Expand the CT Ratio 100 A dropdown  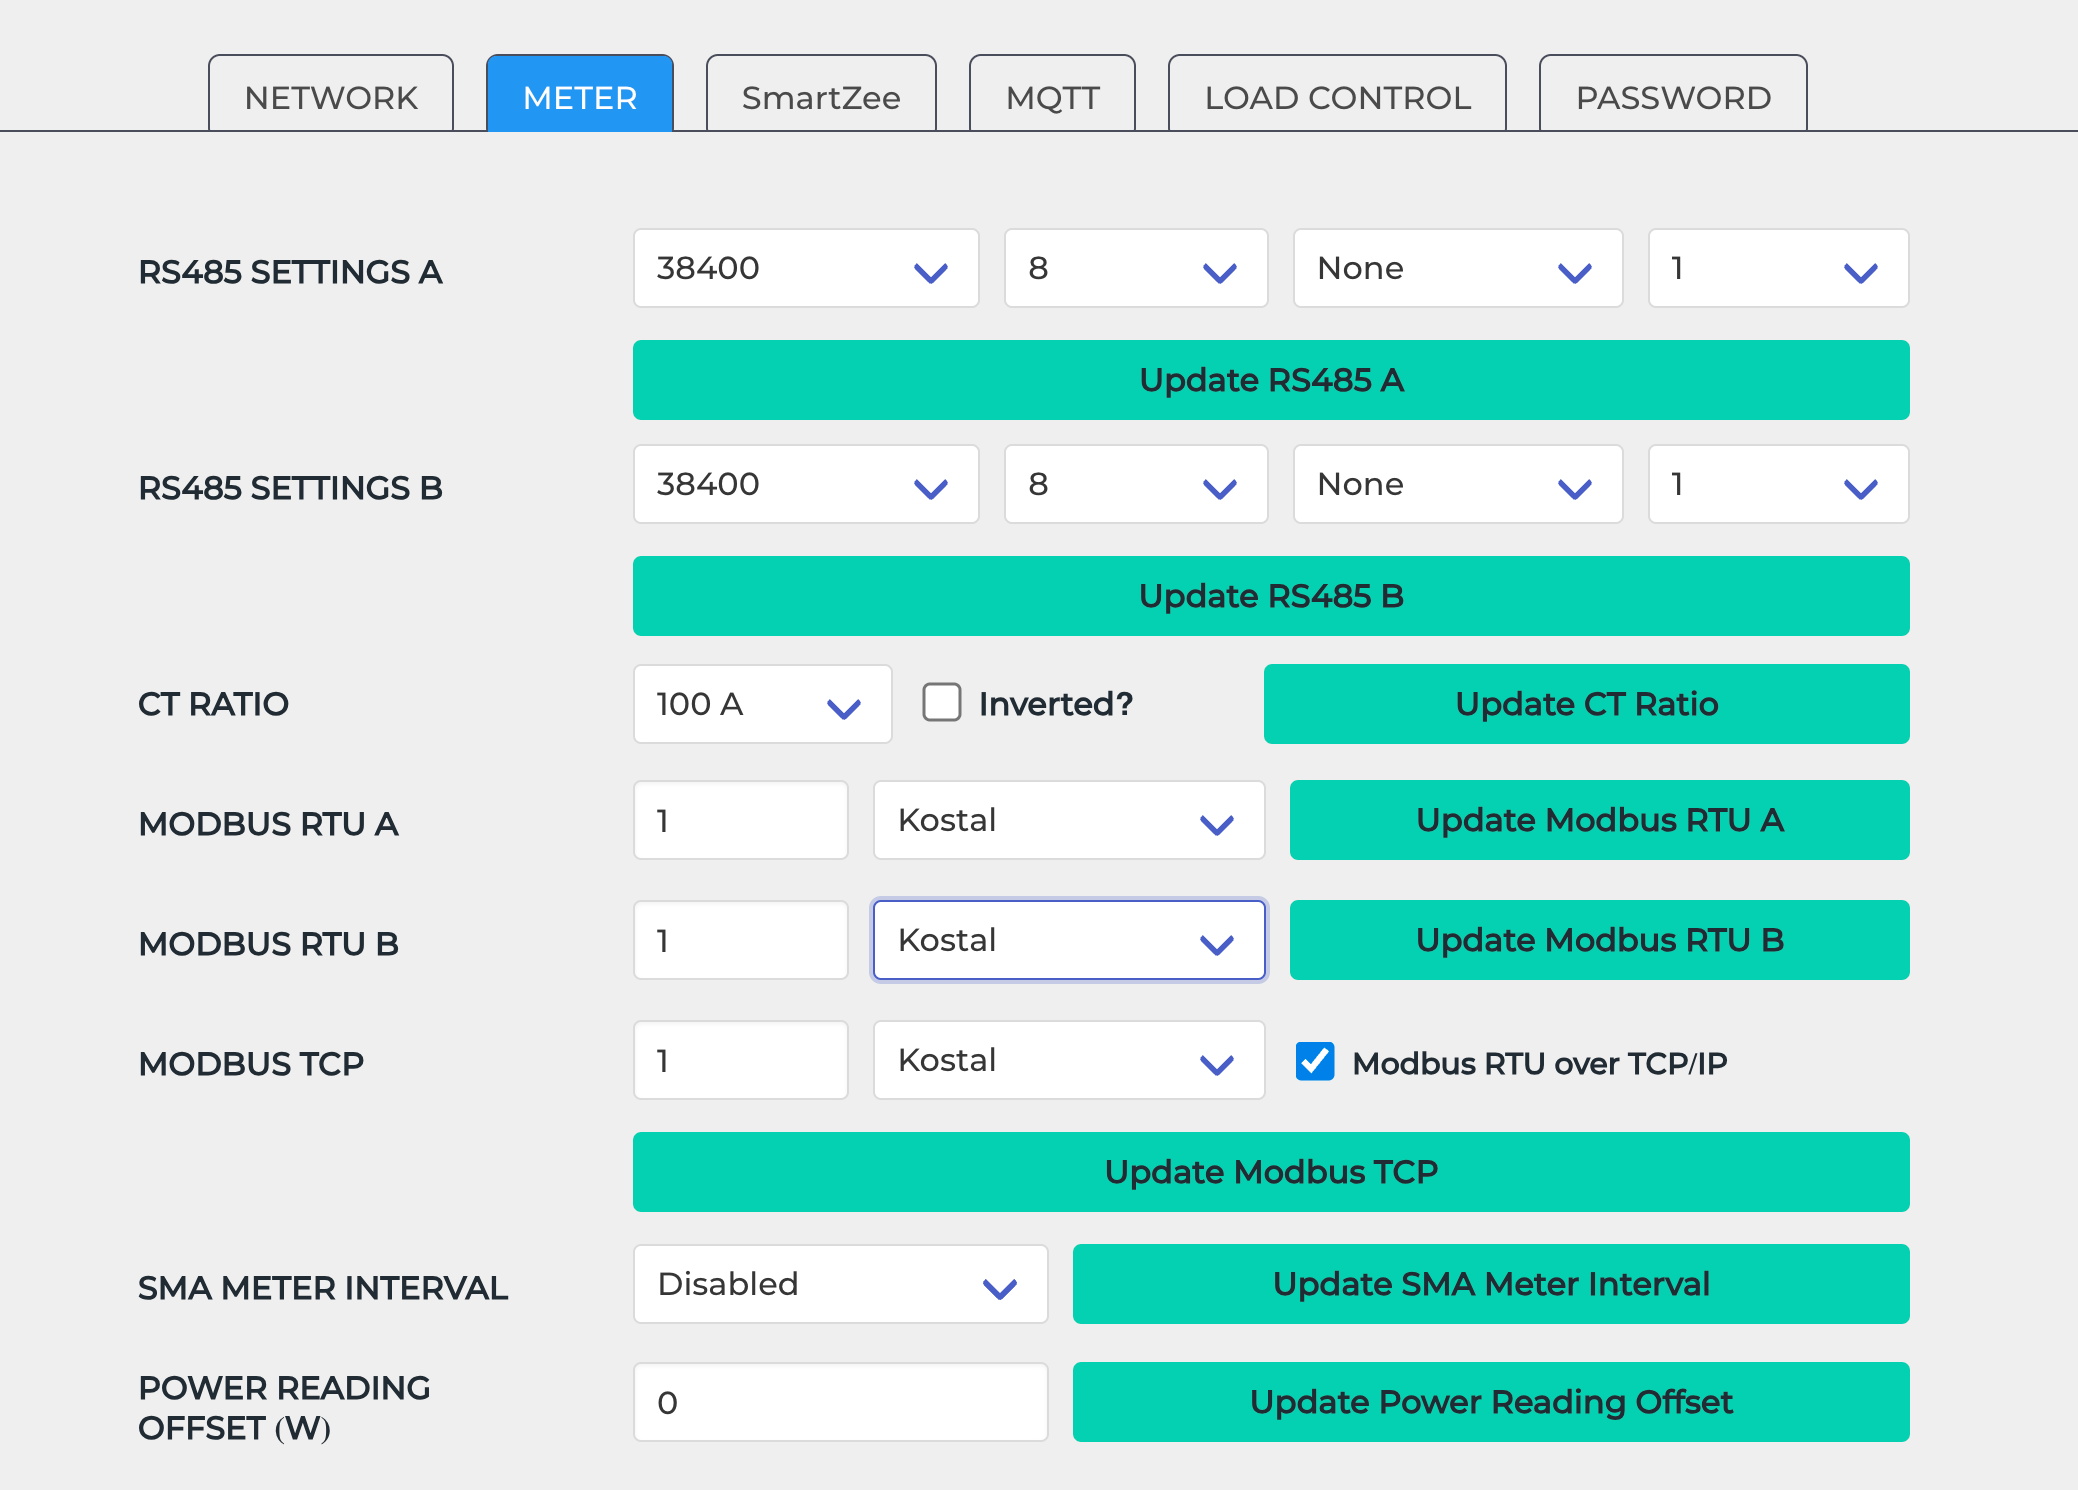coord(761,704)
